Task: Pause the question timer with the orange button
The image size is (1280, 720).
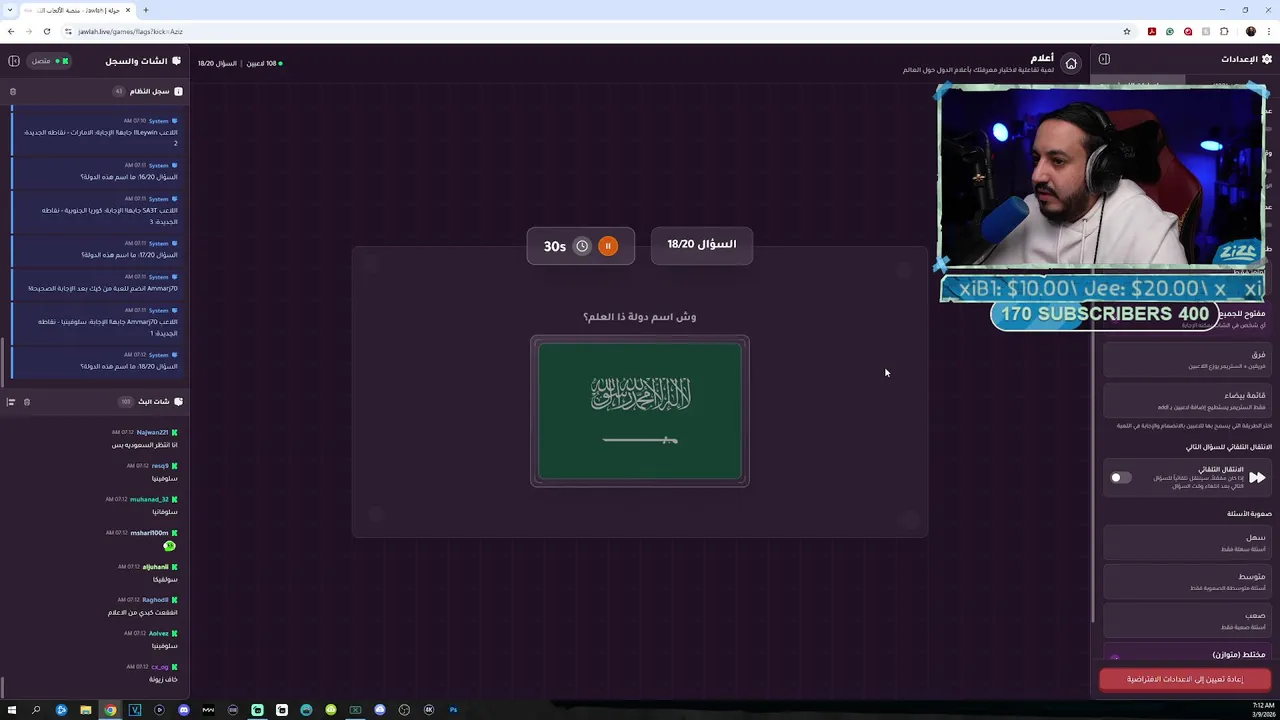Action: click(x=608, y=246)
